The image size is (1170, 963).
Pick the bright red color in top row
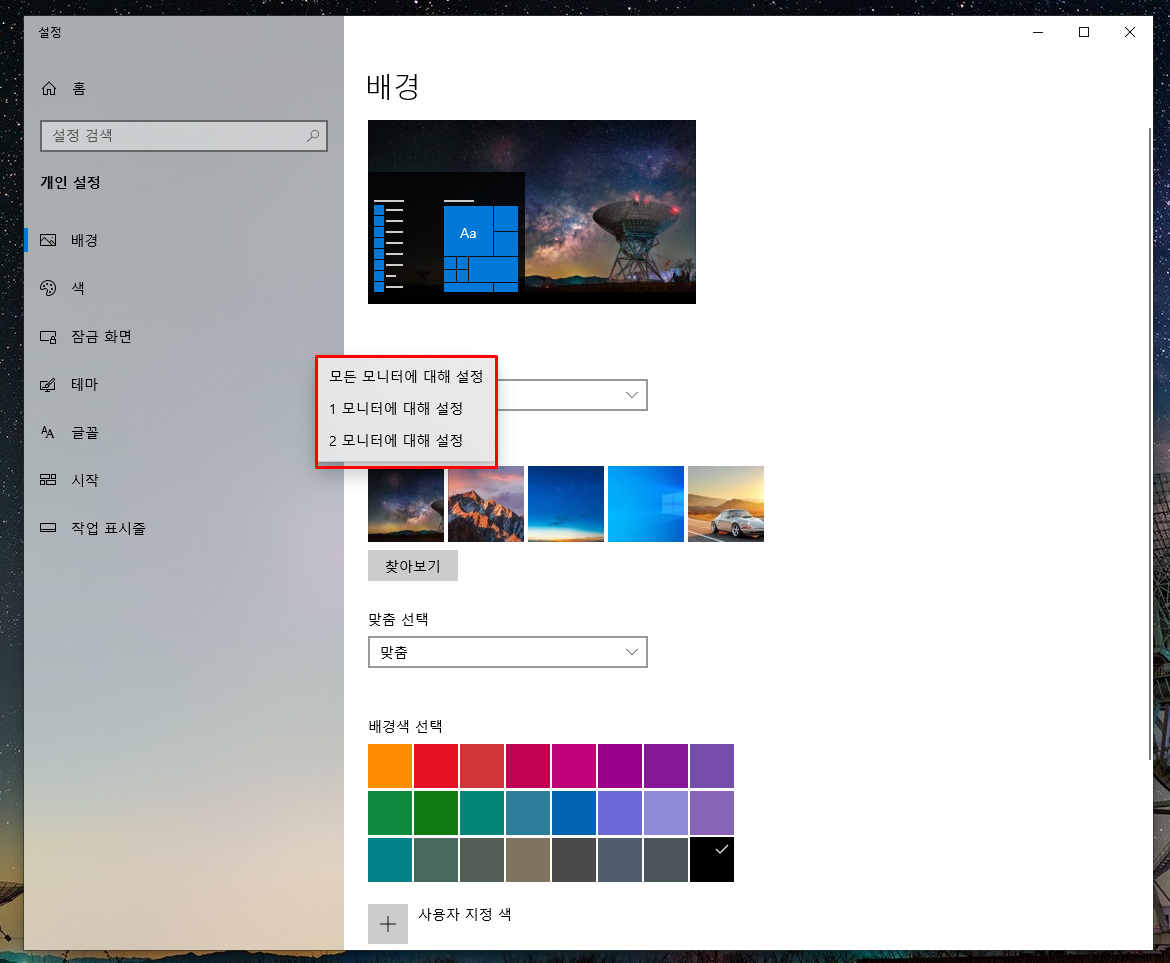436,766
